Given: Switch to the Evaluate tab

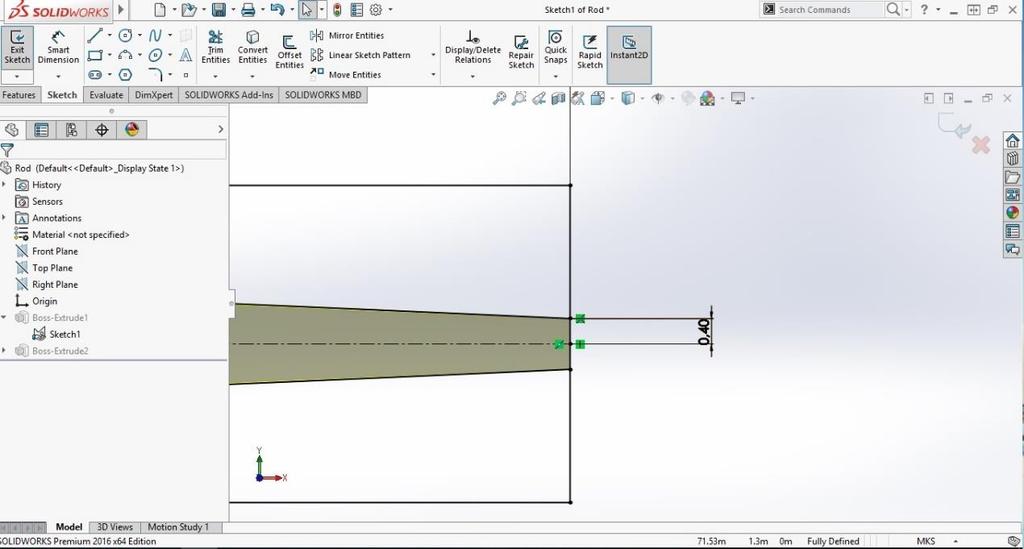Looking at the screenshot, I should coord(106,95).
